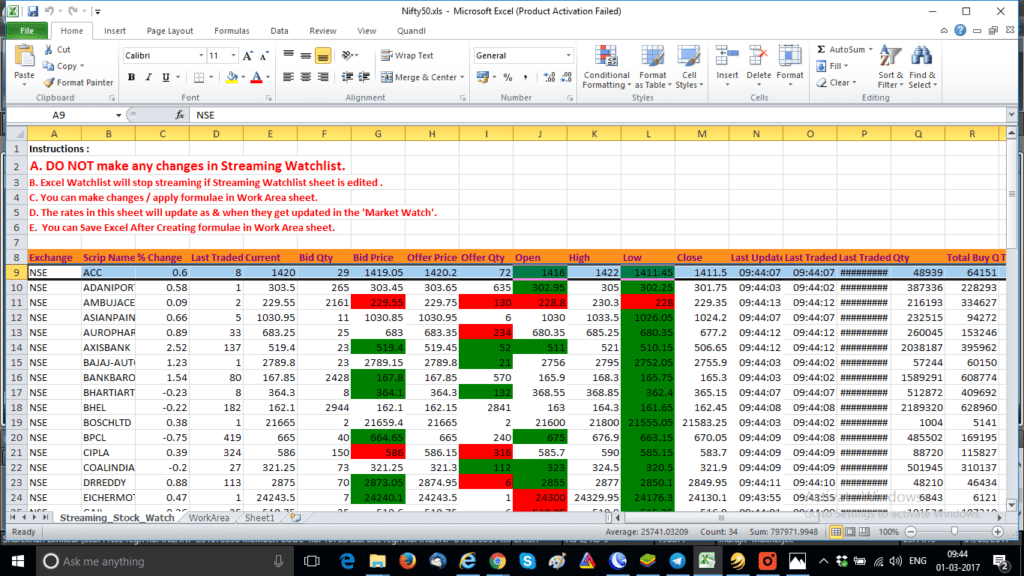Click the Fill Color bucket swatch
1024x576 pixels.
[x=231, y=77]
